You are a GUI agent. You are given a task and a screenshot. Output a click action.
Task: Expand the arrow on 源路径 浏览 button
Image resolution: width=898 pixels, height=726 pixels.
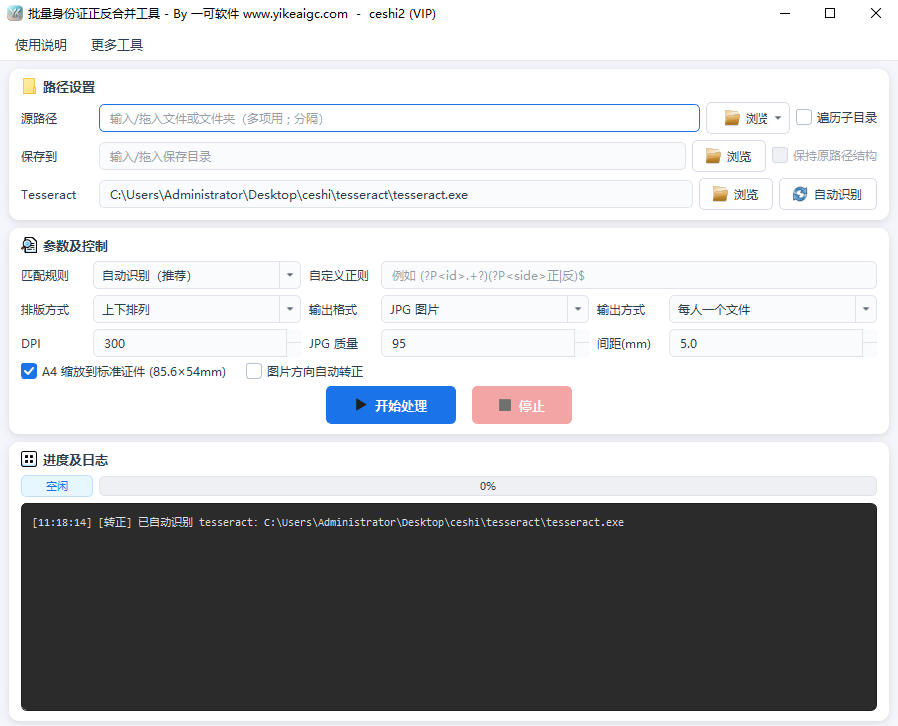tap(778, 118)
